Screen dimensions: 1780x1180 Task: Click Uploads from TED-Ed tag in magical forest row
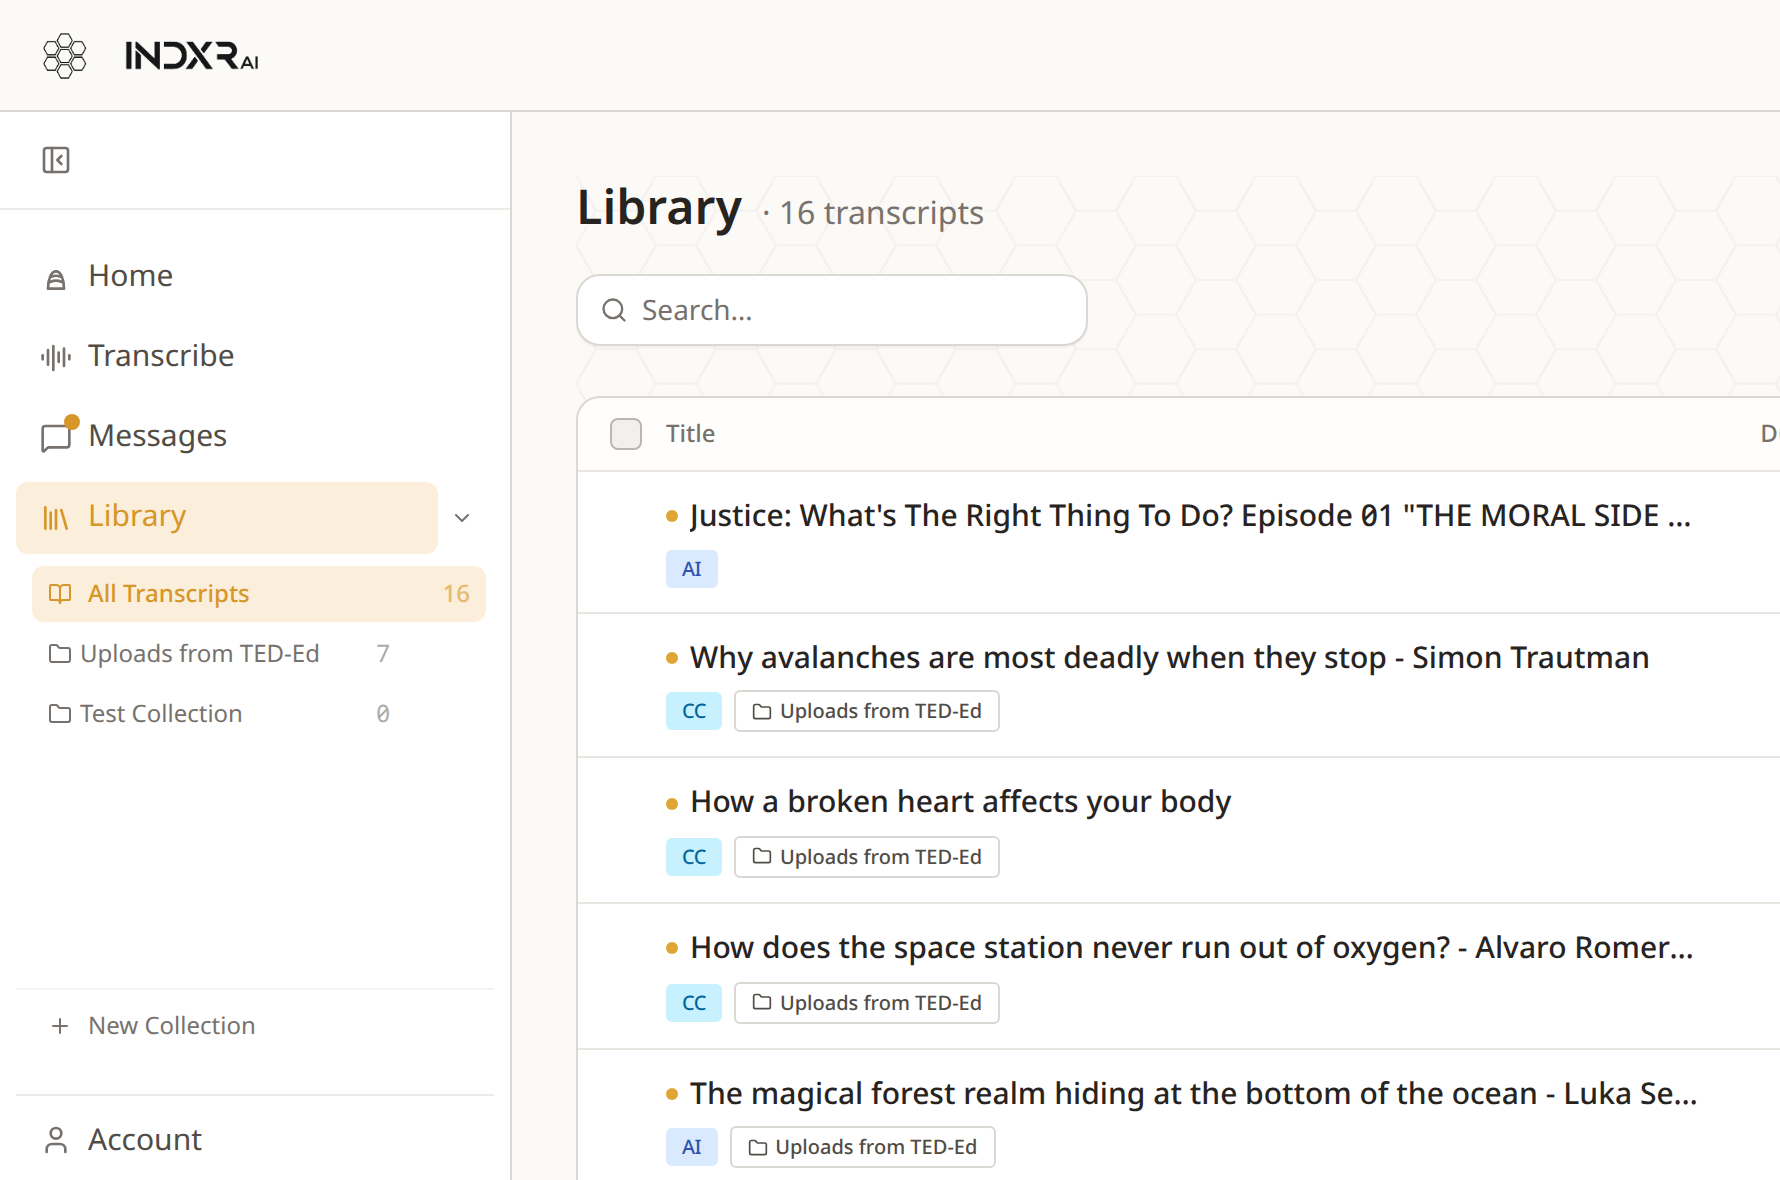(863, 1147)
